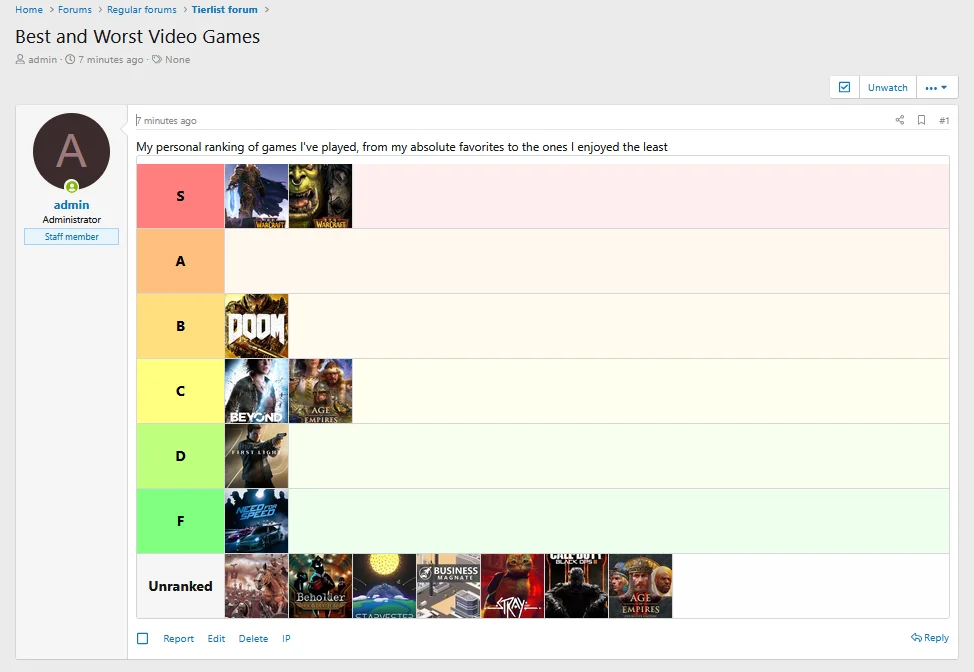Image resolution: width=974 pixels, height=672 pixels.
Task: Click the post timestamp 7 minutes ago
Action: tap(166, 120)
